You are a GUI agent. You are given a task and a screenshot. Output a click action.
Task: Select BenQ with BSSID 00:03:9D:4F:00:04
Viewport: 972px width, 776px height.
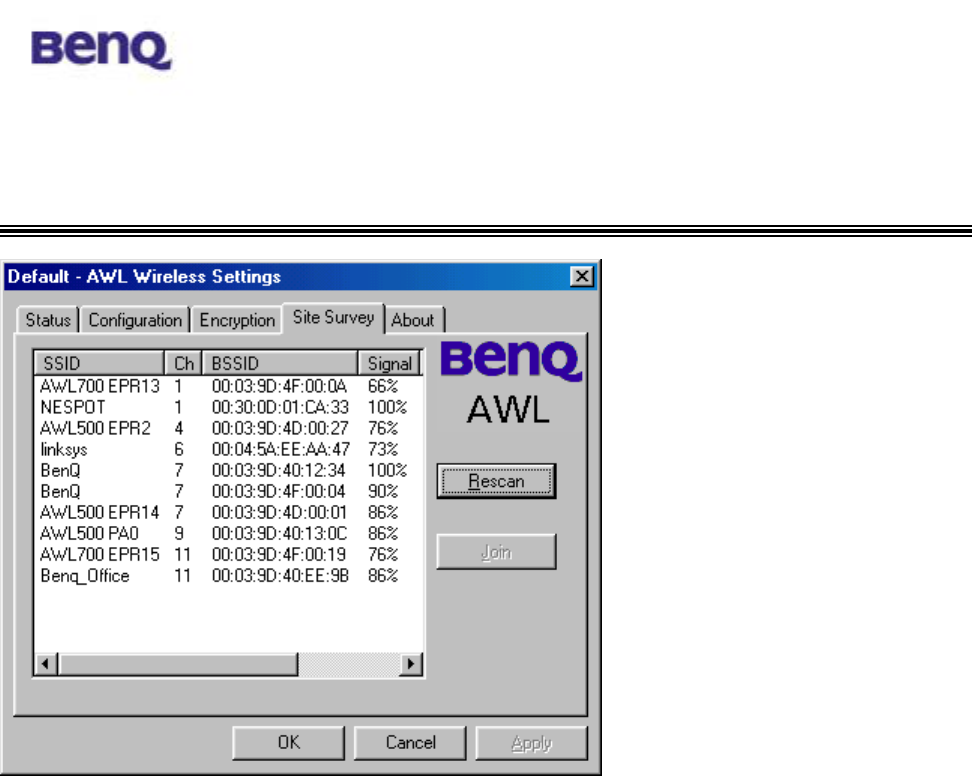point(228,492)
